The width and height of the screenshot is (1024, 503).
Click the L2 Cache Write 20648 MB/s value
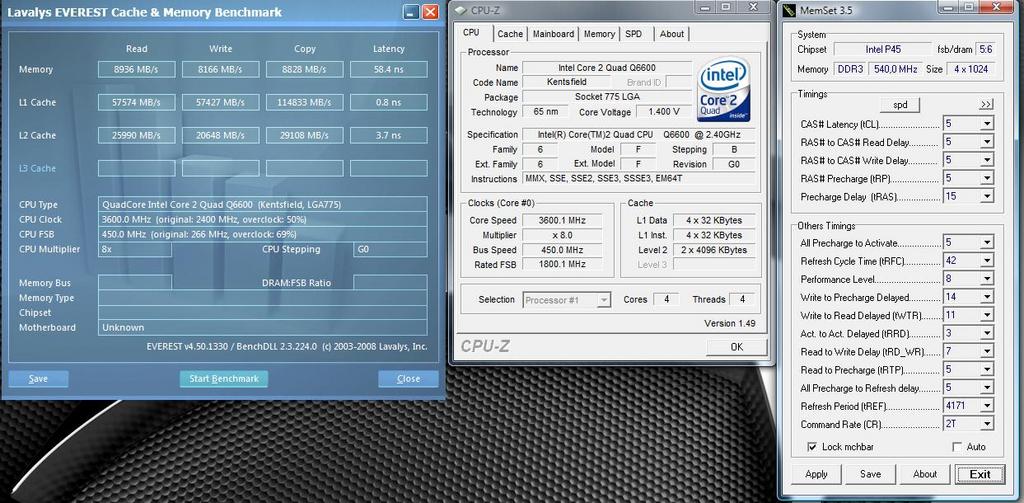pyautogui.click(x=220, y=135)
